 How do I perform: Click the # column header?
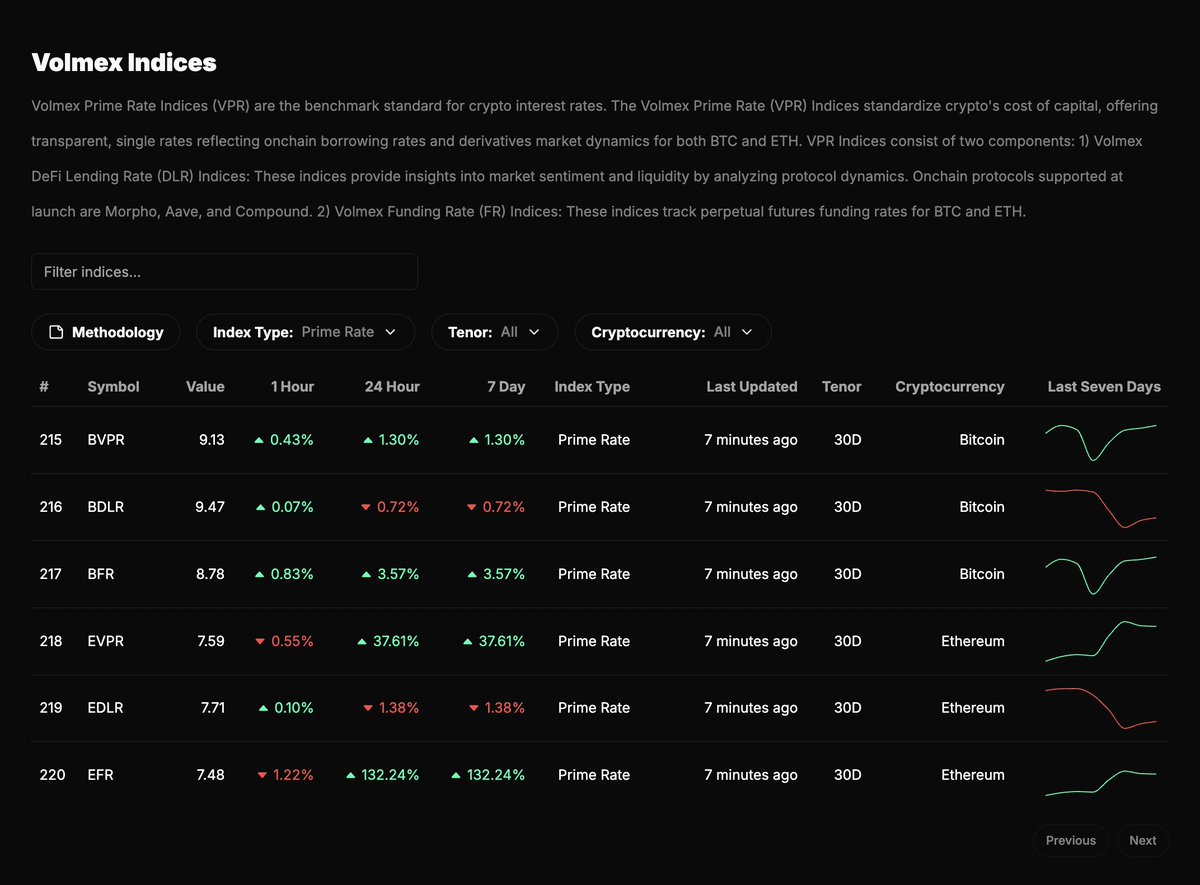click(x=44, y=386)
